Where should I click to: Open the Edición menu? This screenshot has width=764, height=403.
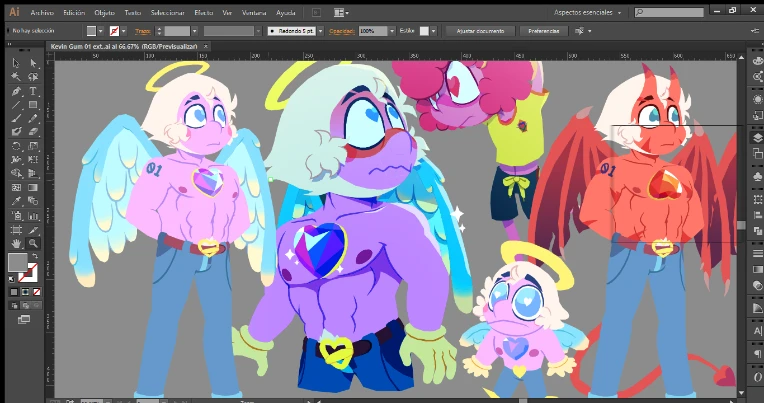pos(74,13)
